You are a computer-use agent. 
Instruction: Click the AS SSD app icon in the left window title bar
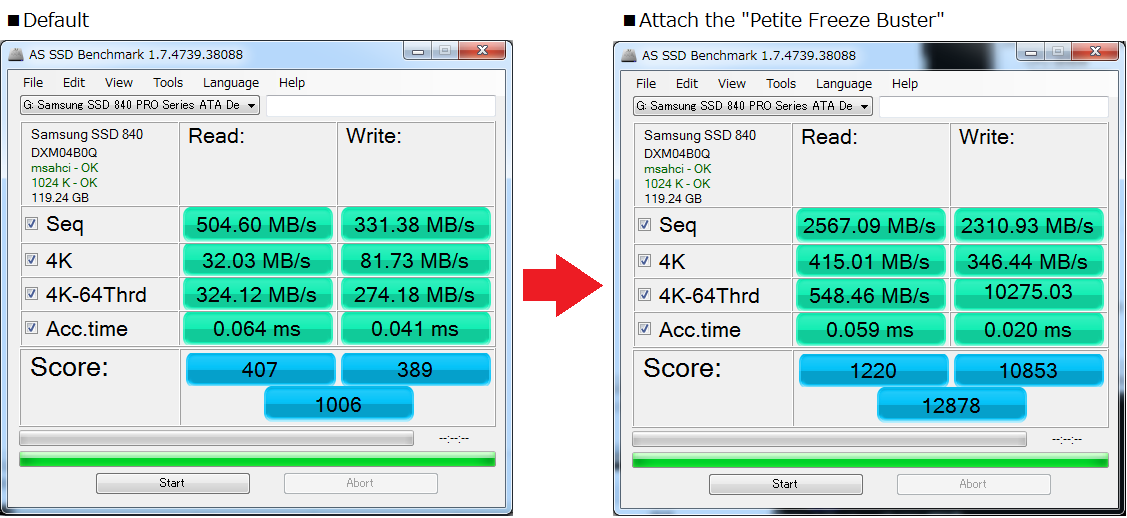tap(15, 55)
